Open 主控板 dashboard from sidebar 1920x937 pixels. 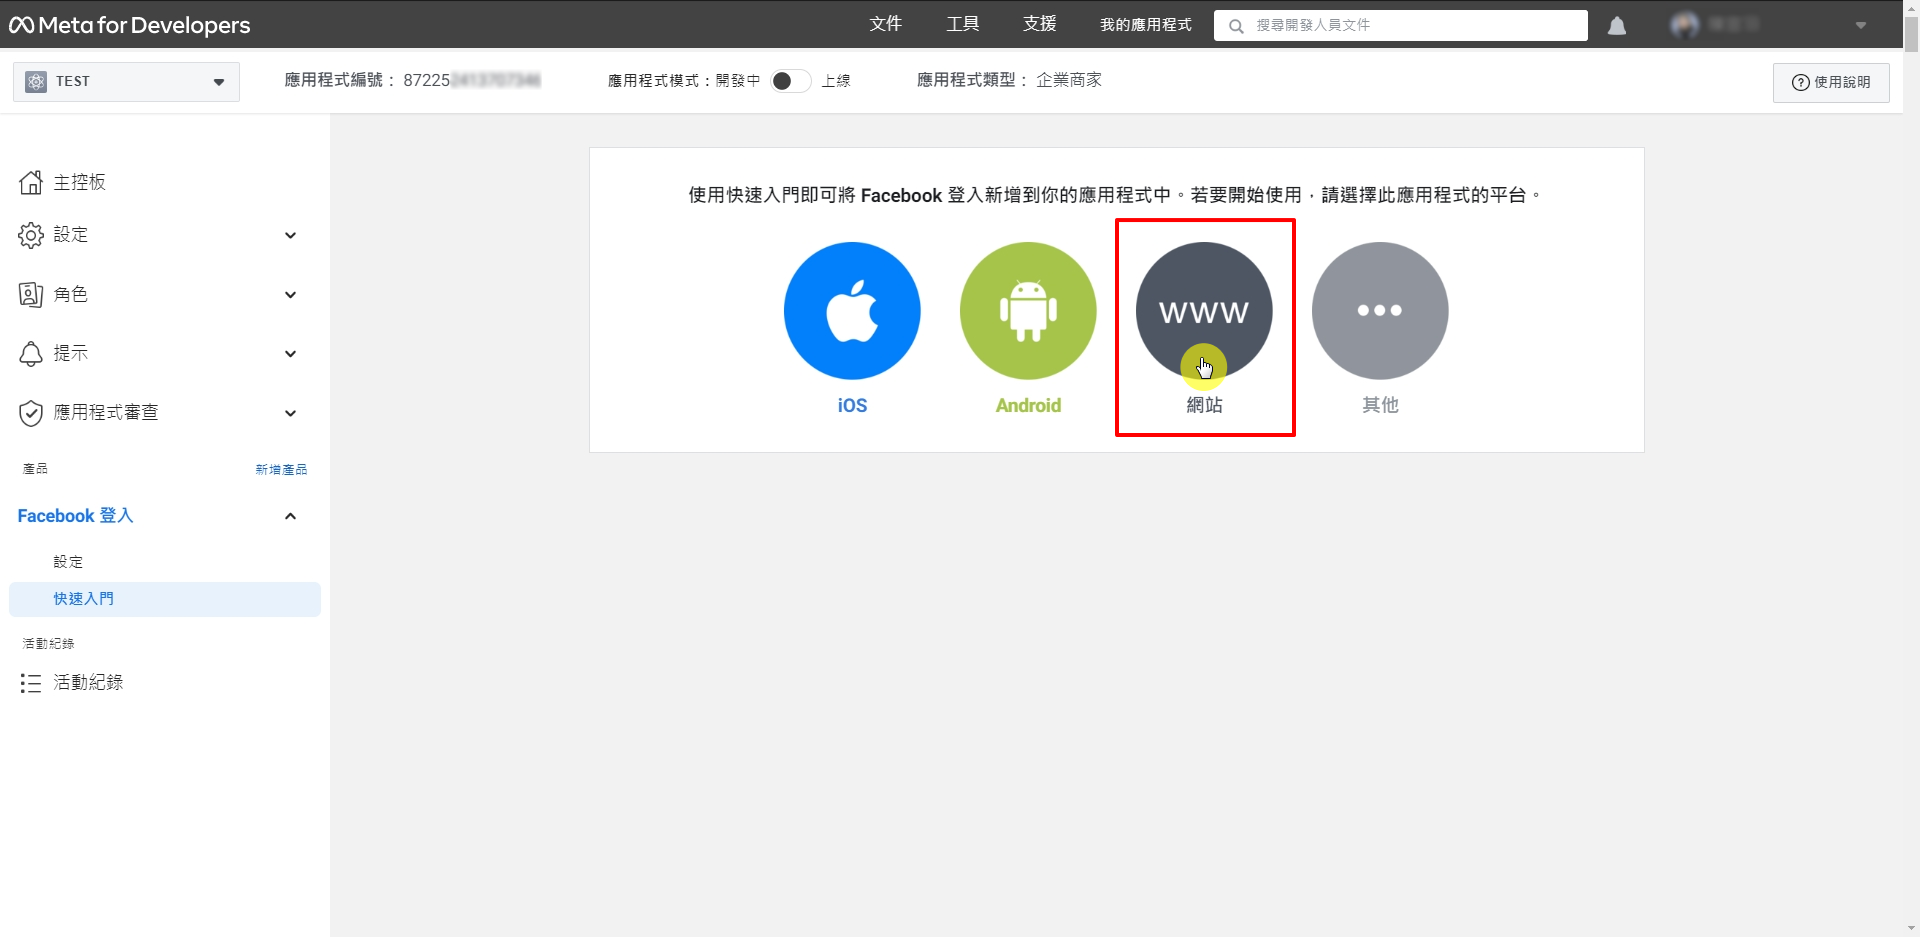click(x=79, y=182)
